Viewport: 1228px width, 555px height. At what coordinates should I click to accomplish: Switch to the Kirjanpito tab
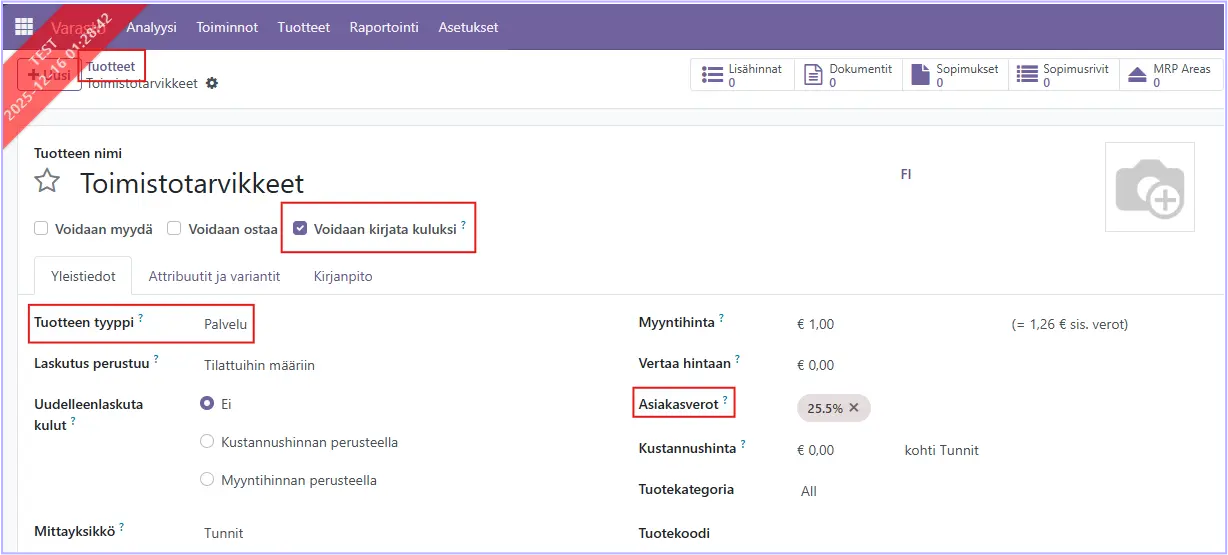pos(343,276)
